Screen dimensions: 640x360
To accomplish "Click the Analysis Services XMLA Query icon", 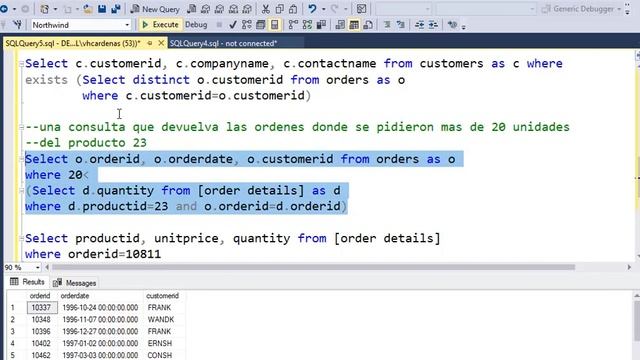I will point(233,9).
